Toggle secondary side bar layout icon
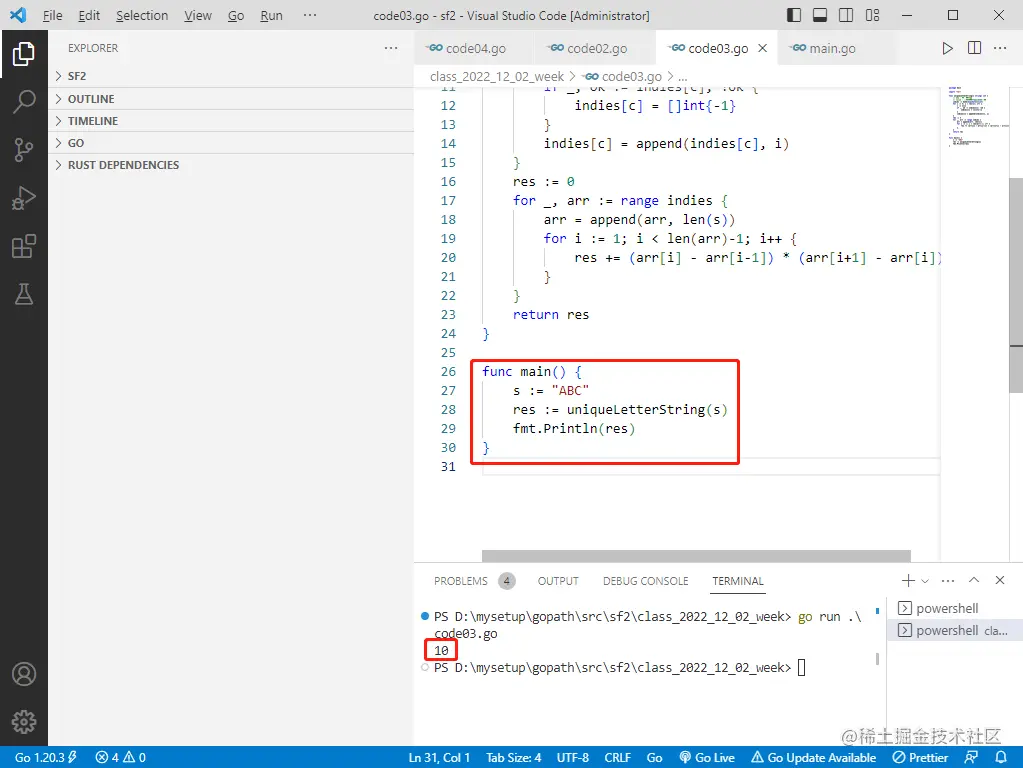The height and width of the screenshot is (768, 1023). coord(846,15)
